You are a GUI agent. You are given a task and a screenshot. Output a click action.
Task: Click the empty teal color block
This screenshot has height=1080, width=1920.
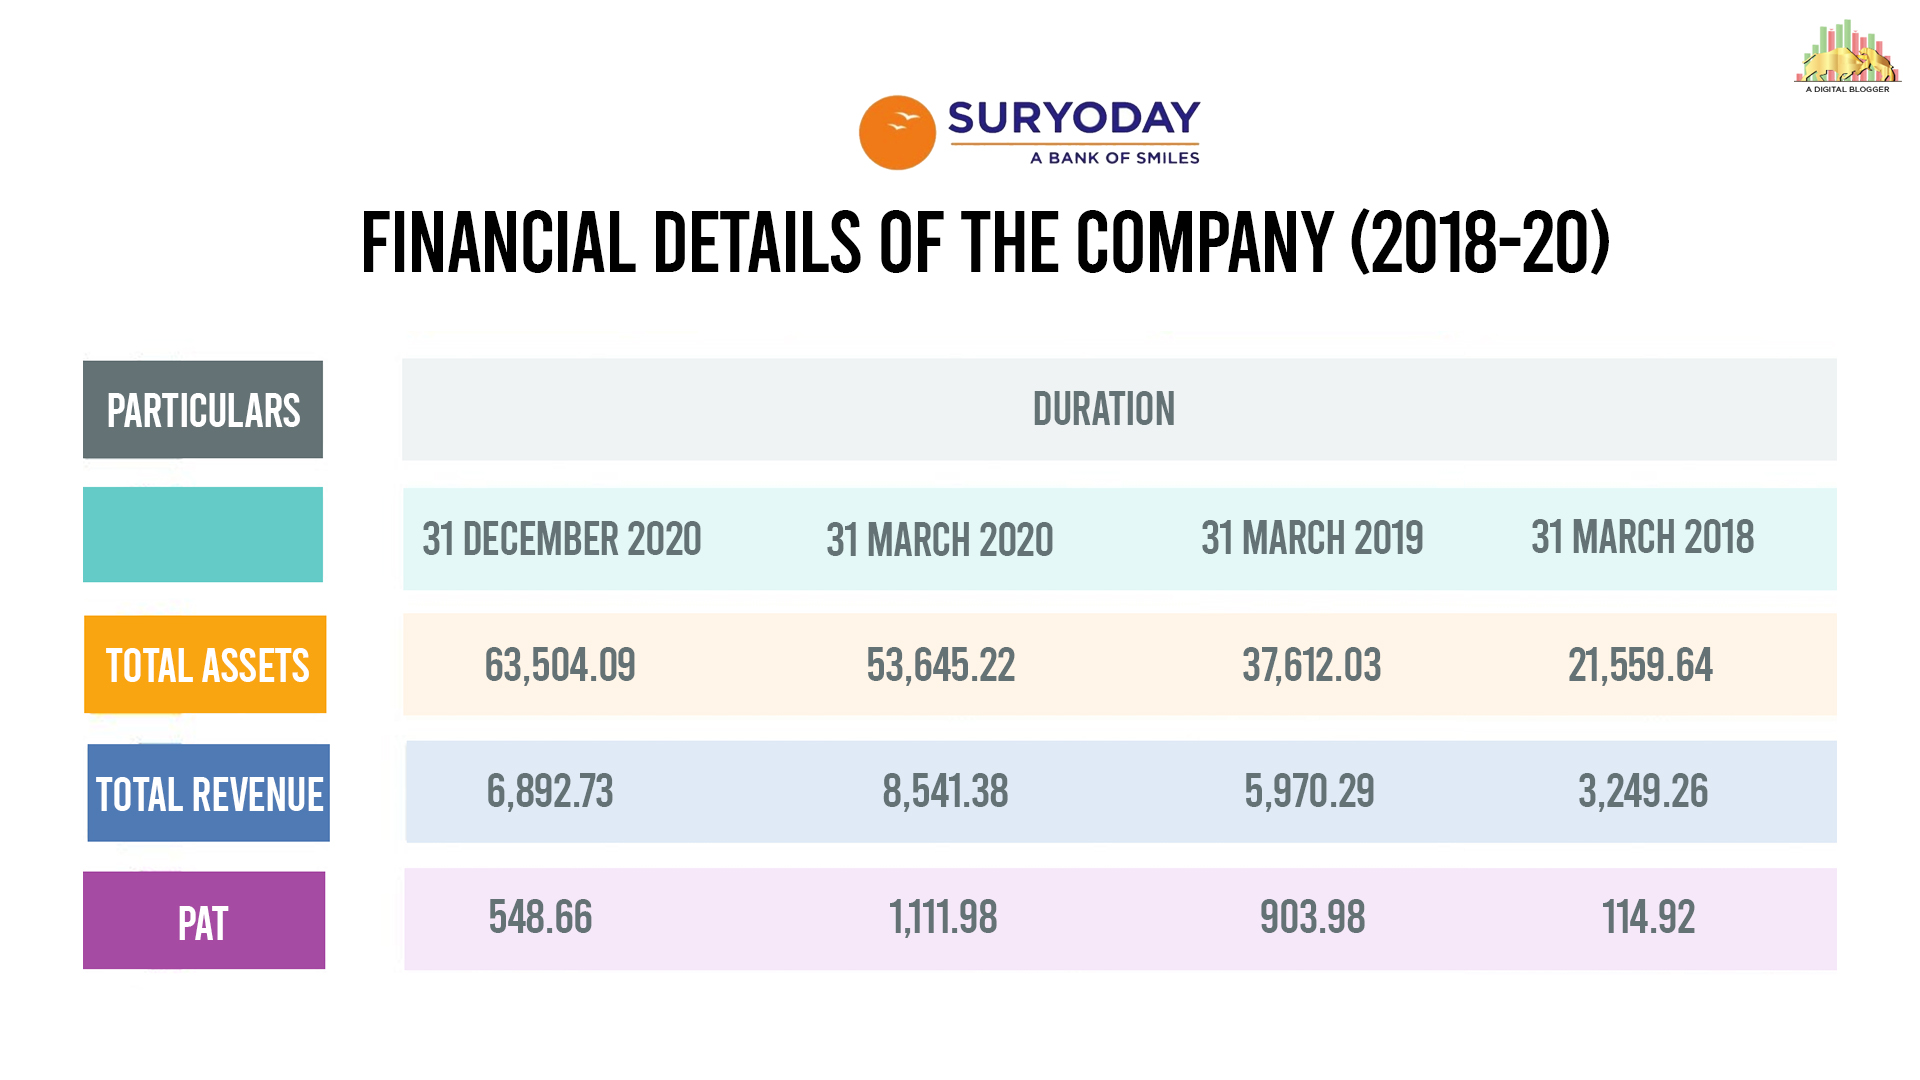pyautogui.click(x=203, y=535)
